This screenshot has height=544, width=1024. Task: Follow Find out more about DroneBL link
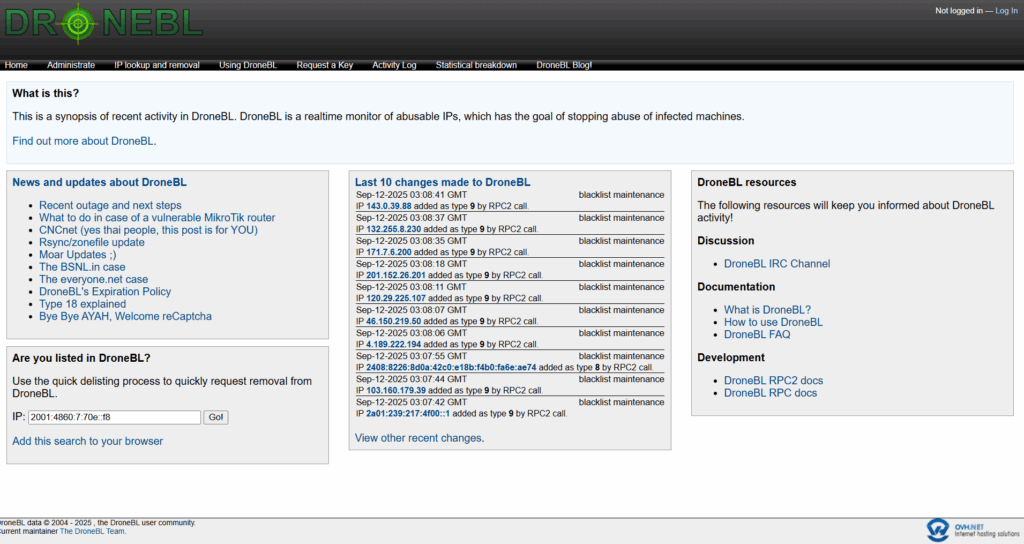84,141
